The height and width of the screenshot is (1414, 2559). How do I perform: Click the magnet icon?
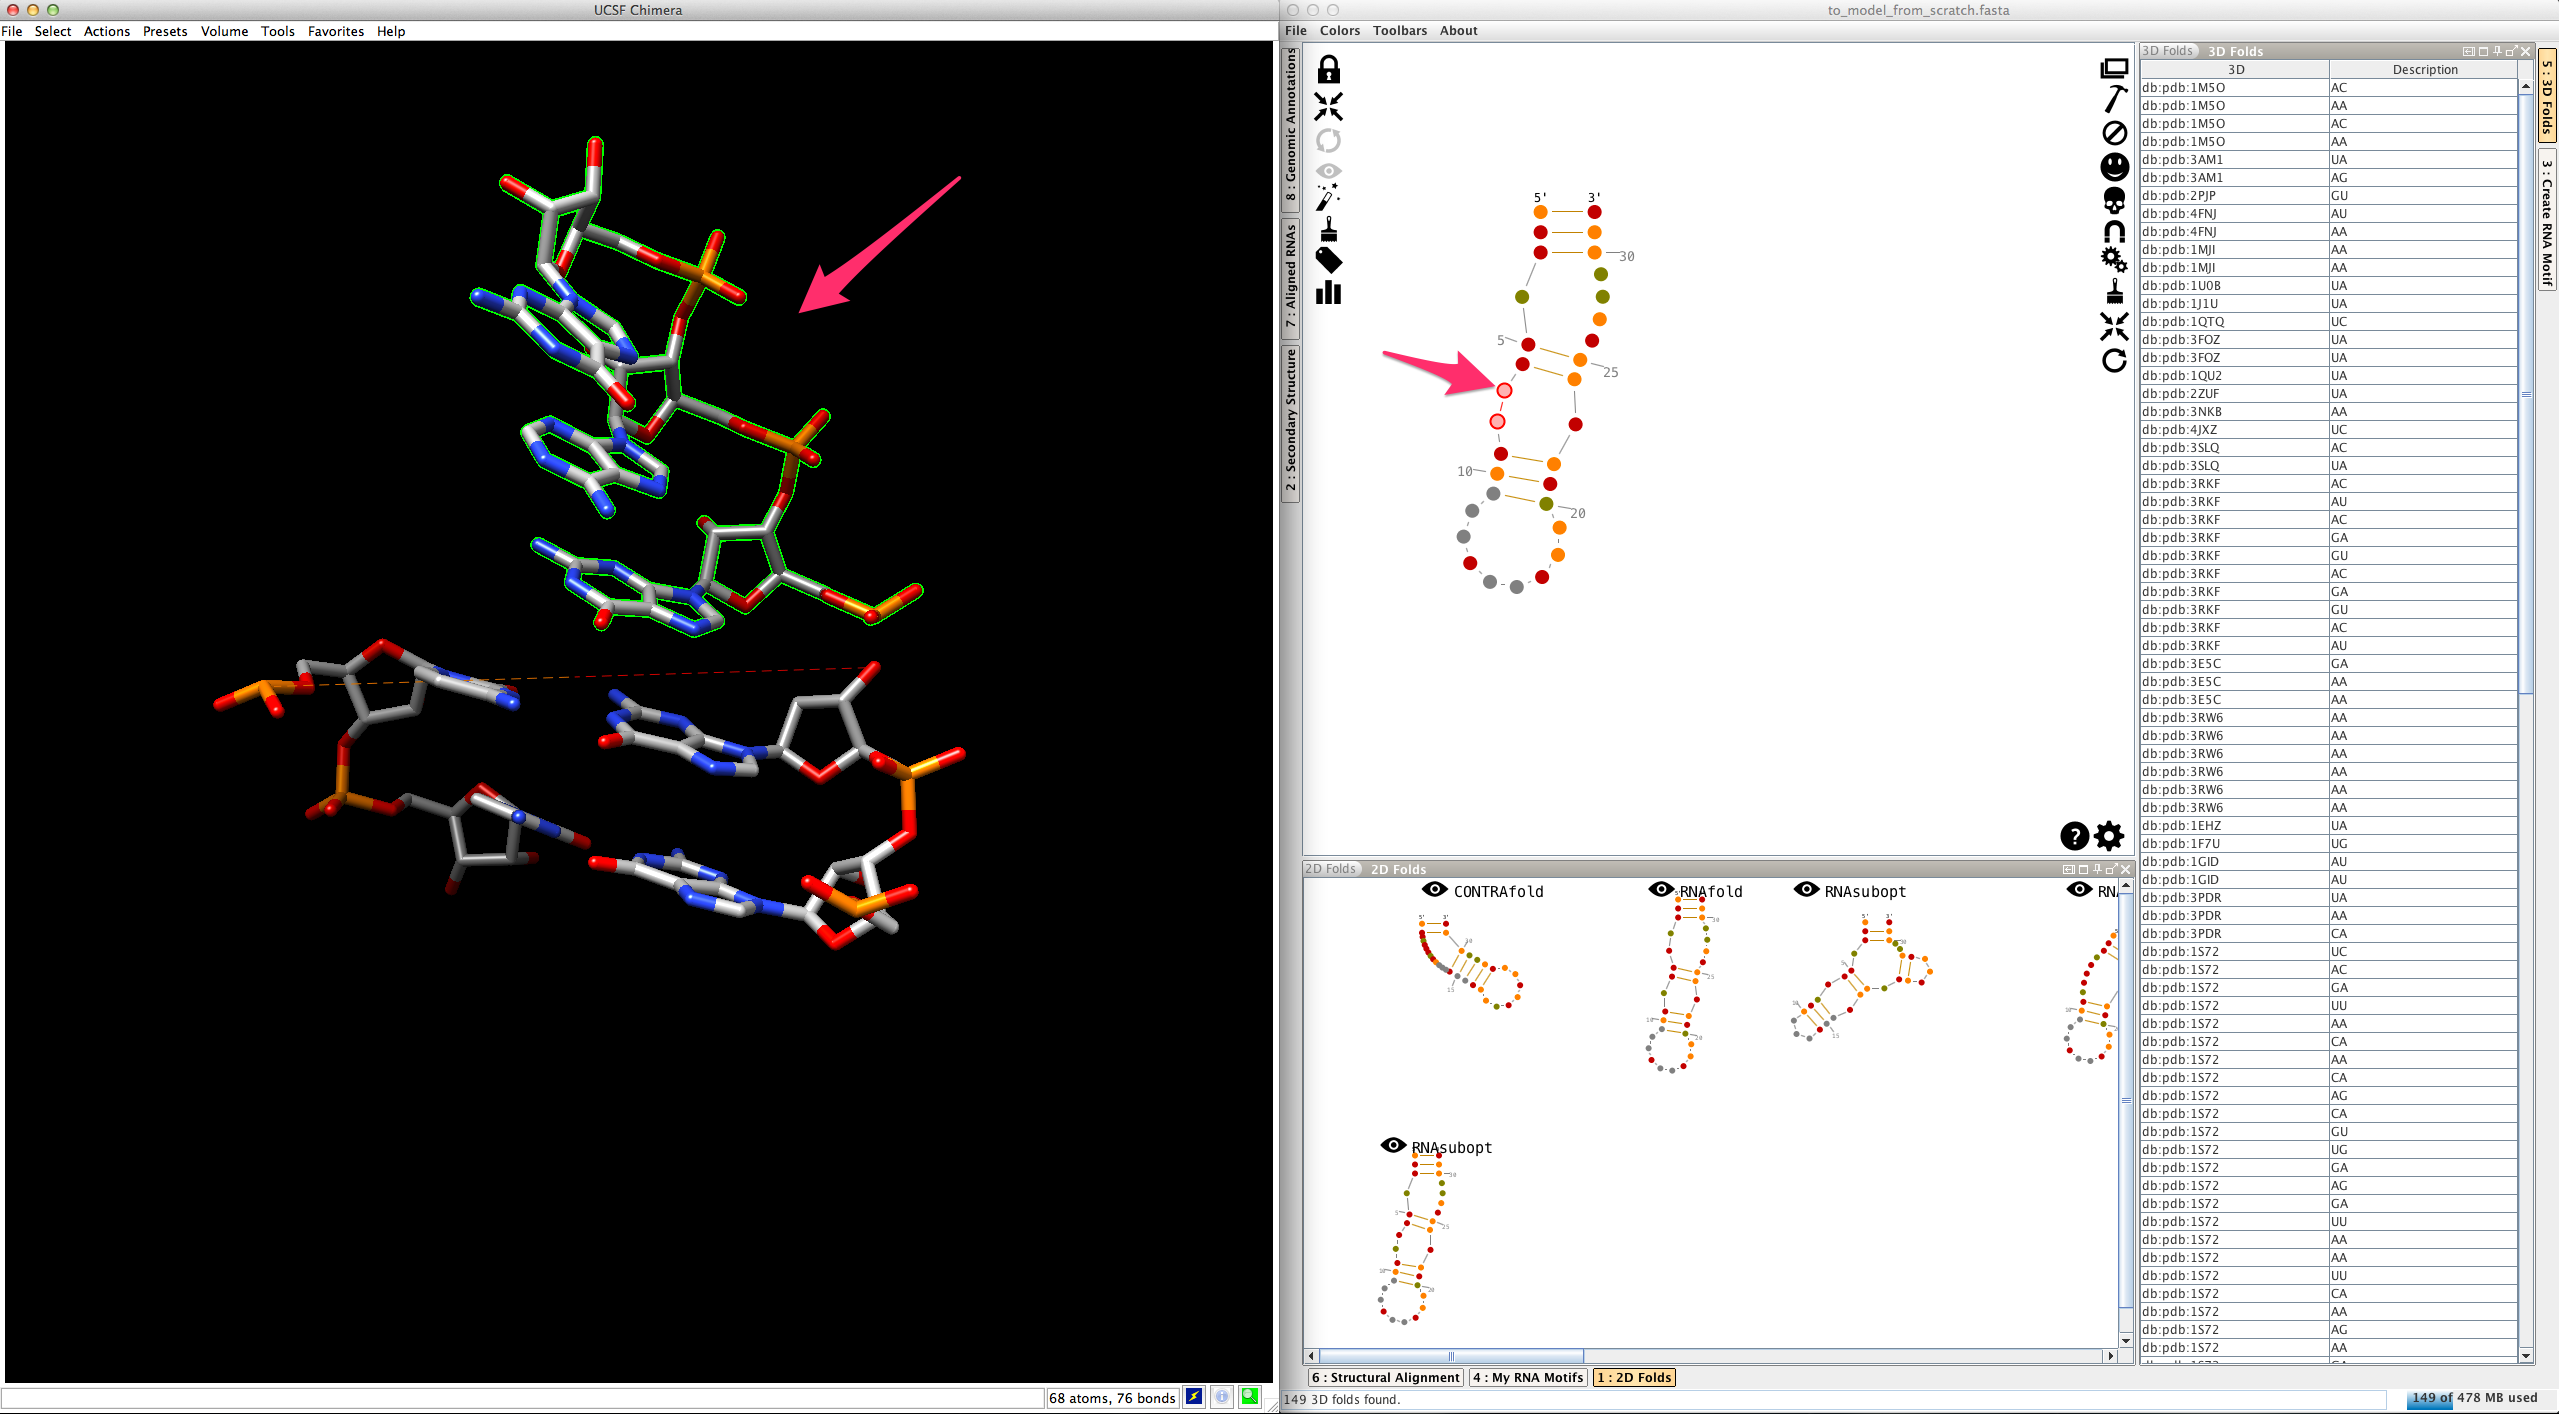tap(2114, 232)
